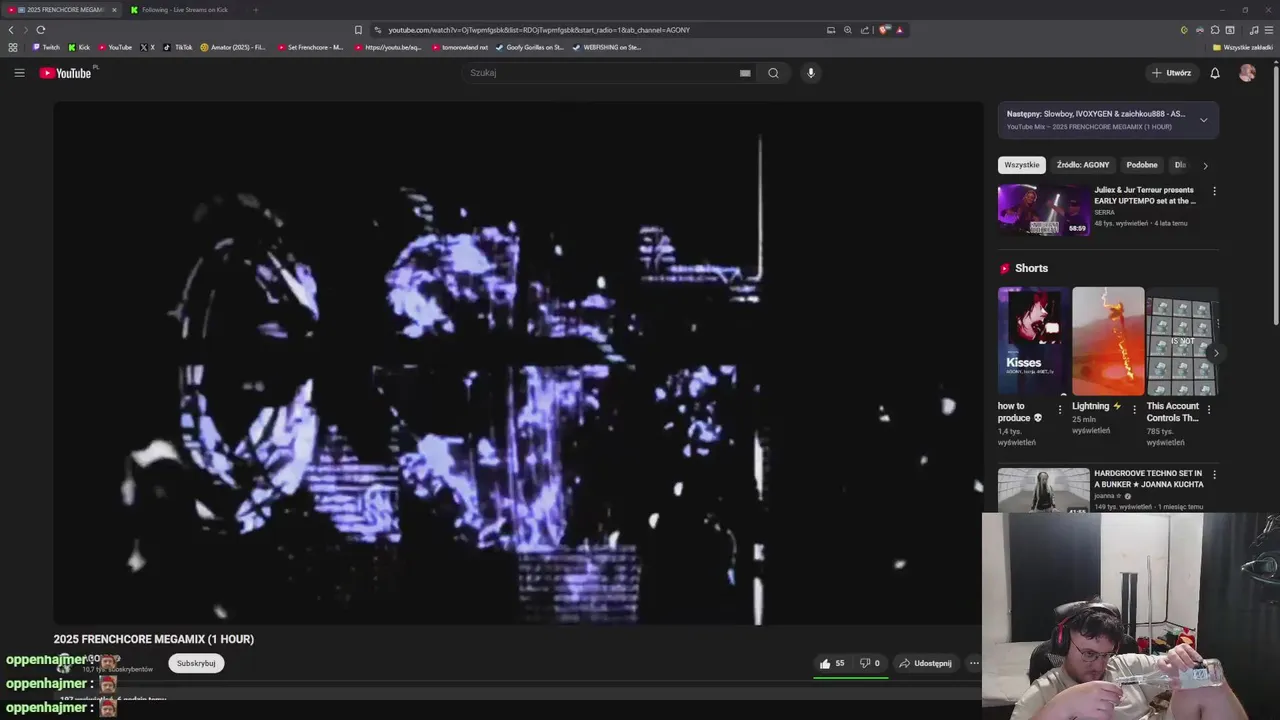Open TikTok bookmark
This screenshot has width=1280, height=720.
[178, 47]
